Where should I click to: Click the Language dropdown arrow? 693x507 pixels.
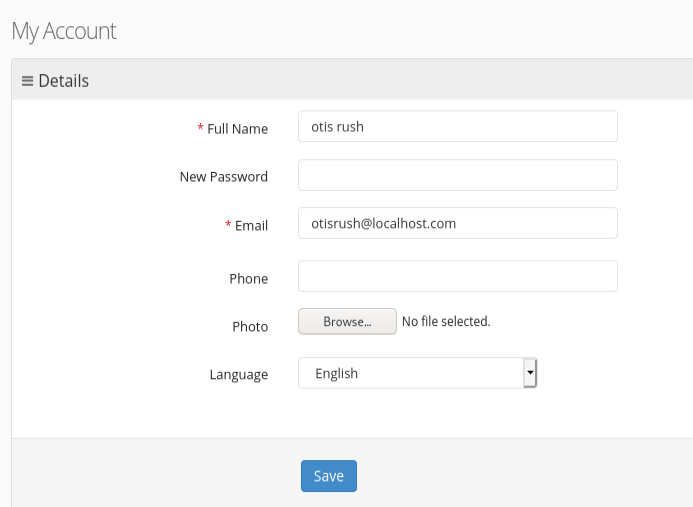530,373
